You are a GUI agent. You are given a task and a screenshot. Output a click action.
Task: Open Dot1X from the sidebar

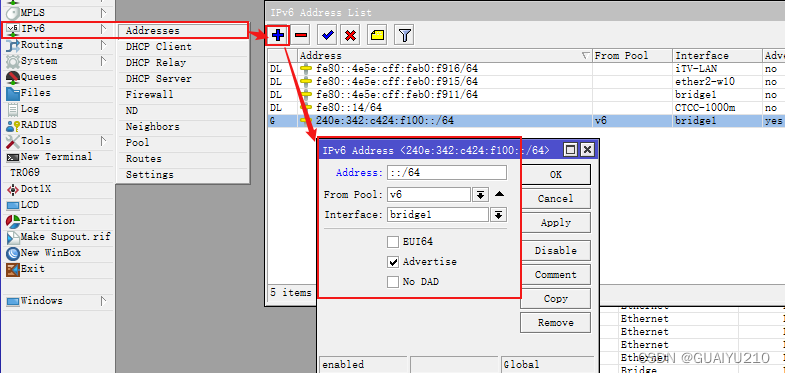[57, 189]
